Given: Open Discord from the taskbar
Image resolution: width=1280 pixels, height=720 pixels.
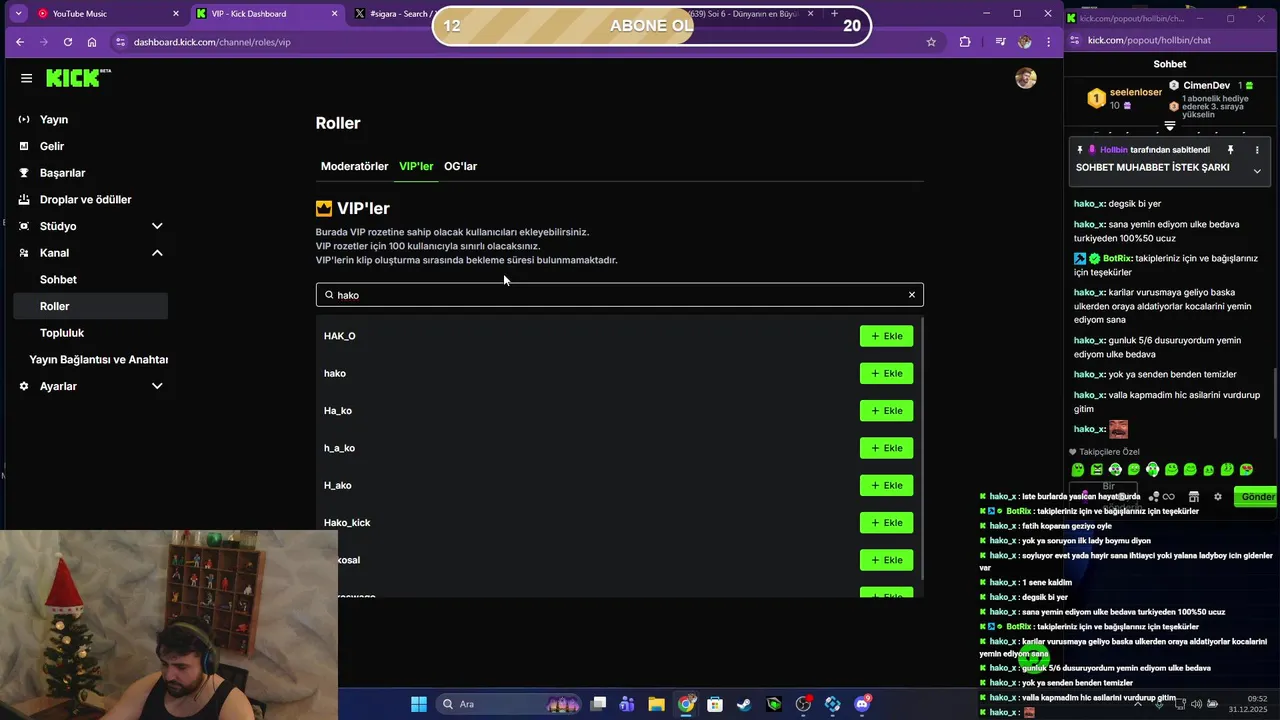Looking at the screenshot, I should point(862,704).
